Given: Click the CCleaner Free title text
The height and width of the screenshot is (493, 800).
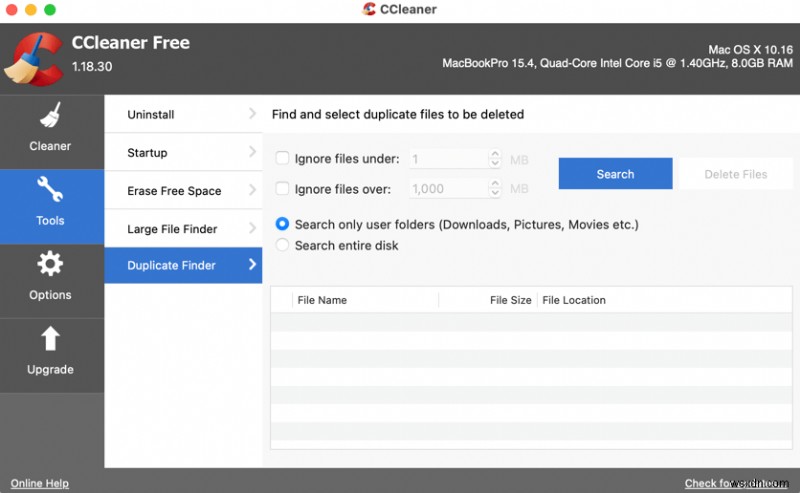Looking at the screenshot, I should click(131, 42).
